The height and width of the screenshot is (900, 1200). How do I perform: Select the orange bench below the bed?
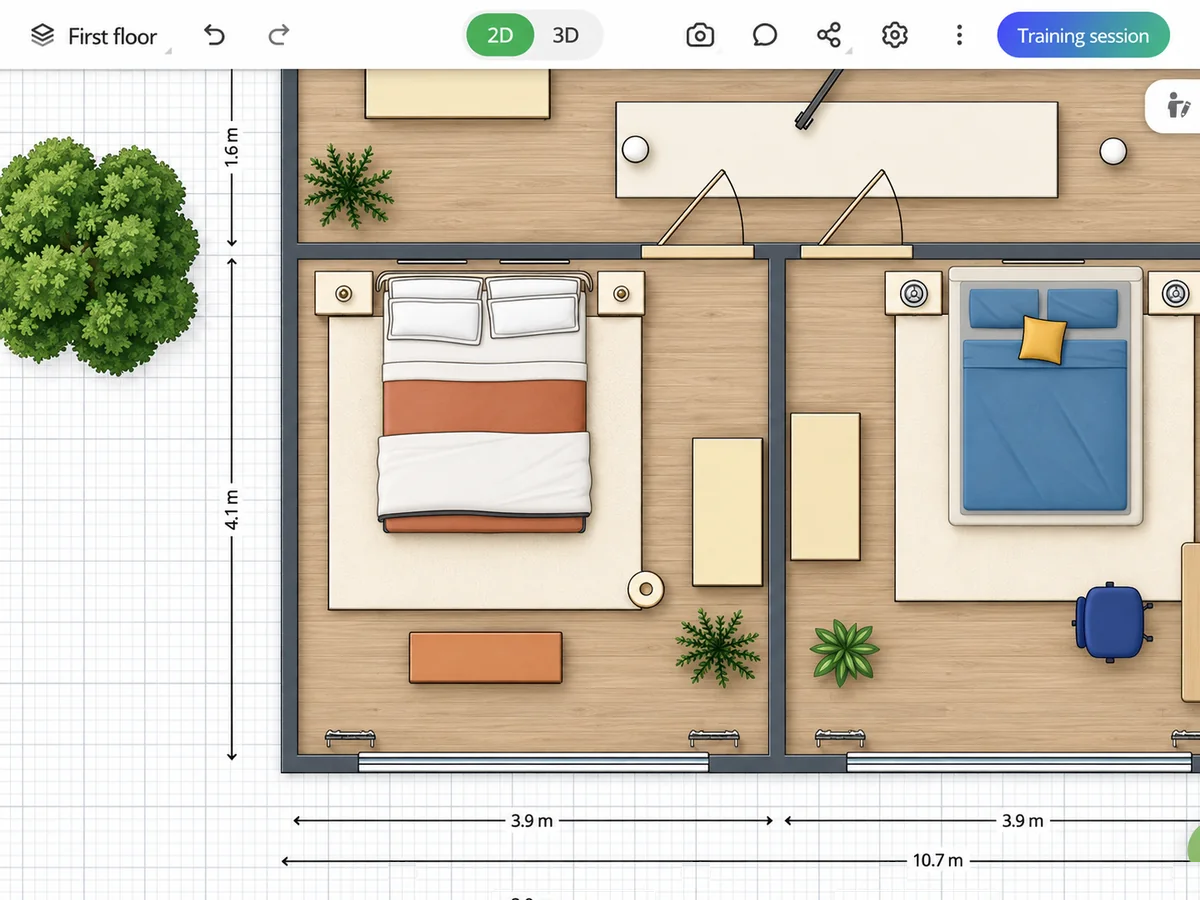[x=485, y=657]
